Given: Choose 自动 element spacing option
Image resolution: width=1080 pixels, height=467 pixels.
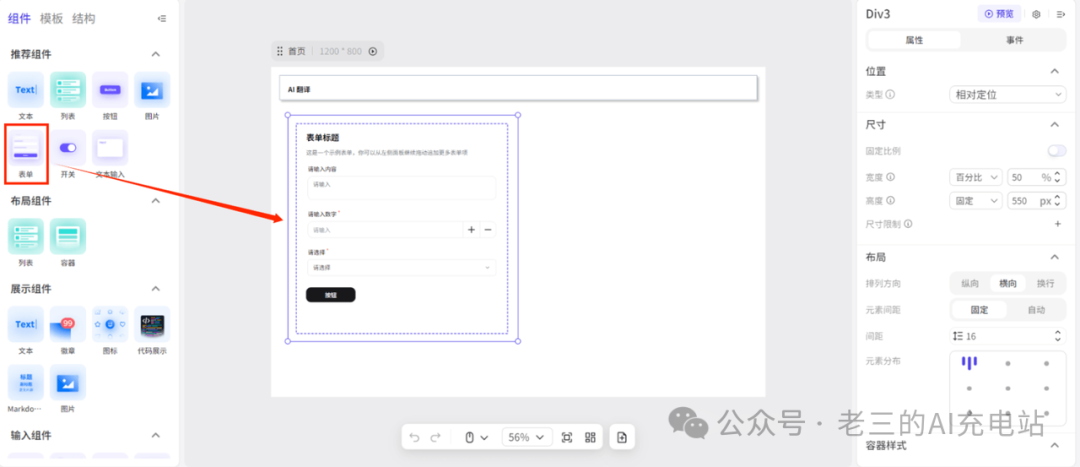Looking at the screenshot, I should coord(1036,310).
